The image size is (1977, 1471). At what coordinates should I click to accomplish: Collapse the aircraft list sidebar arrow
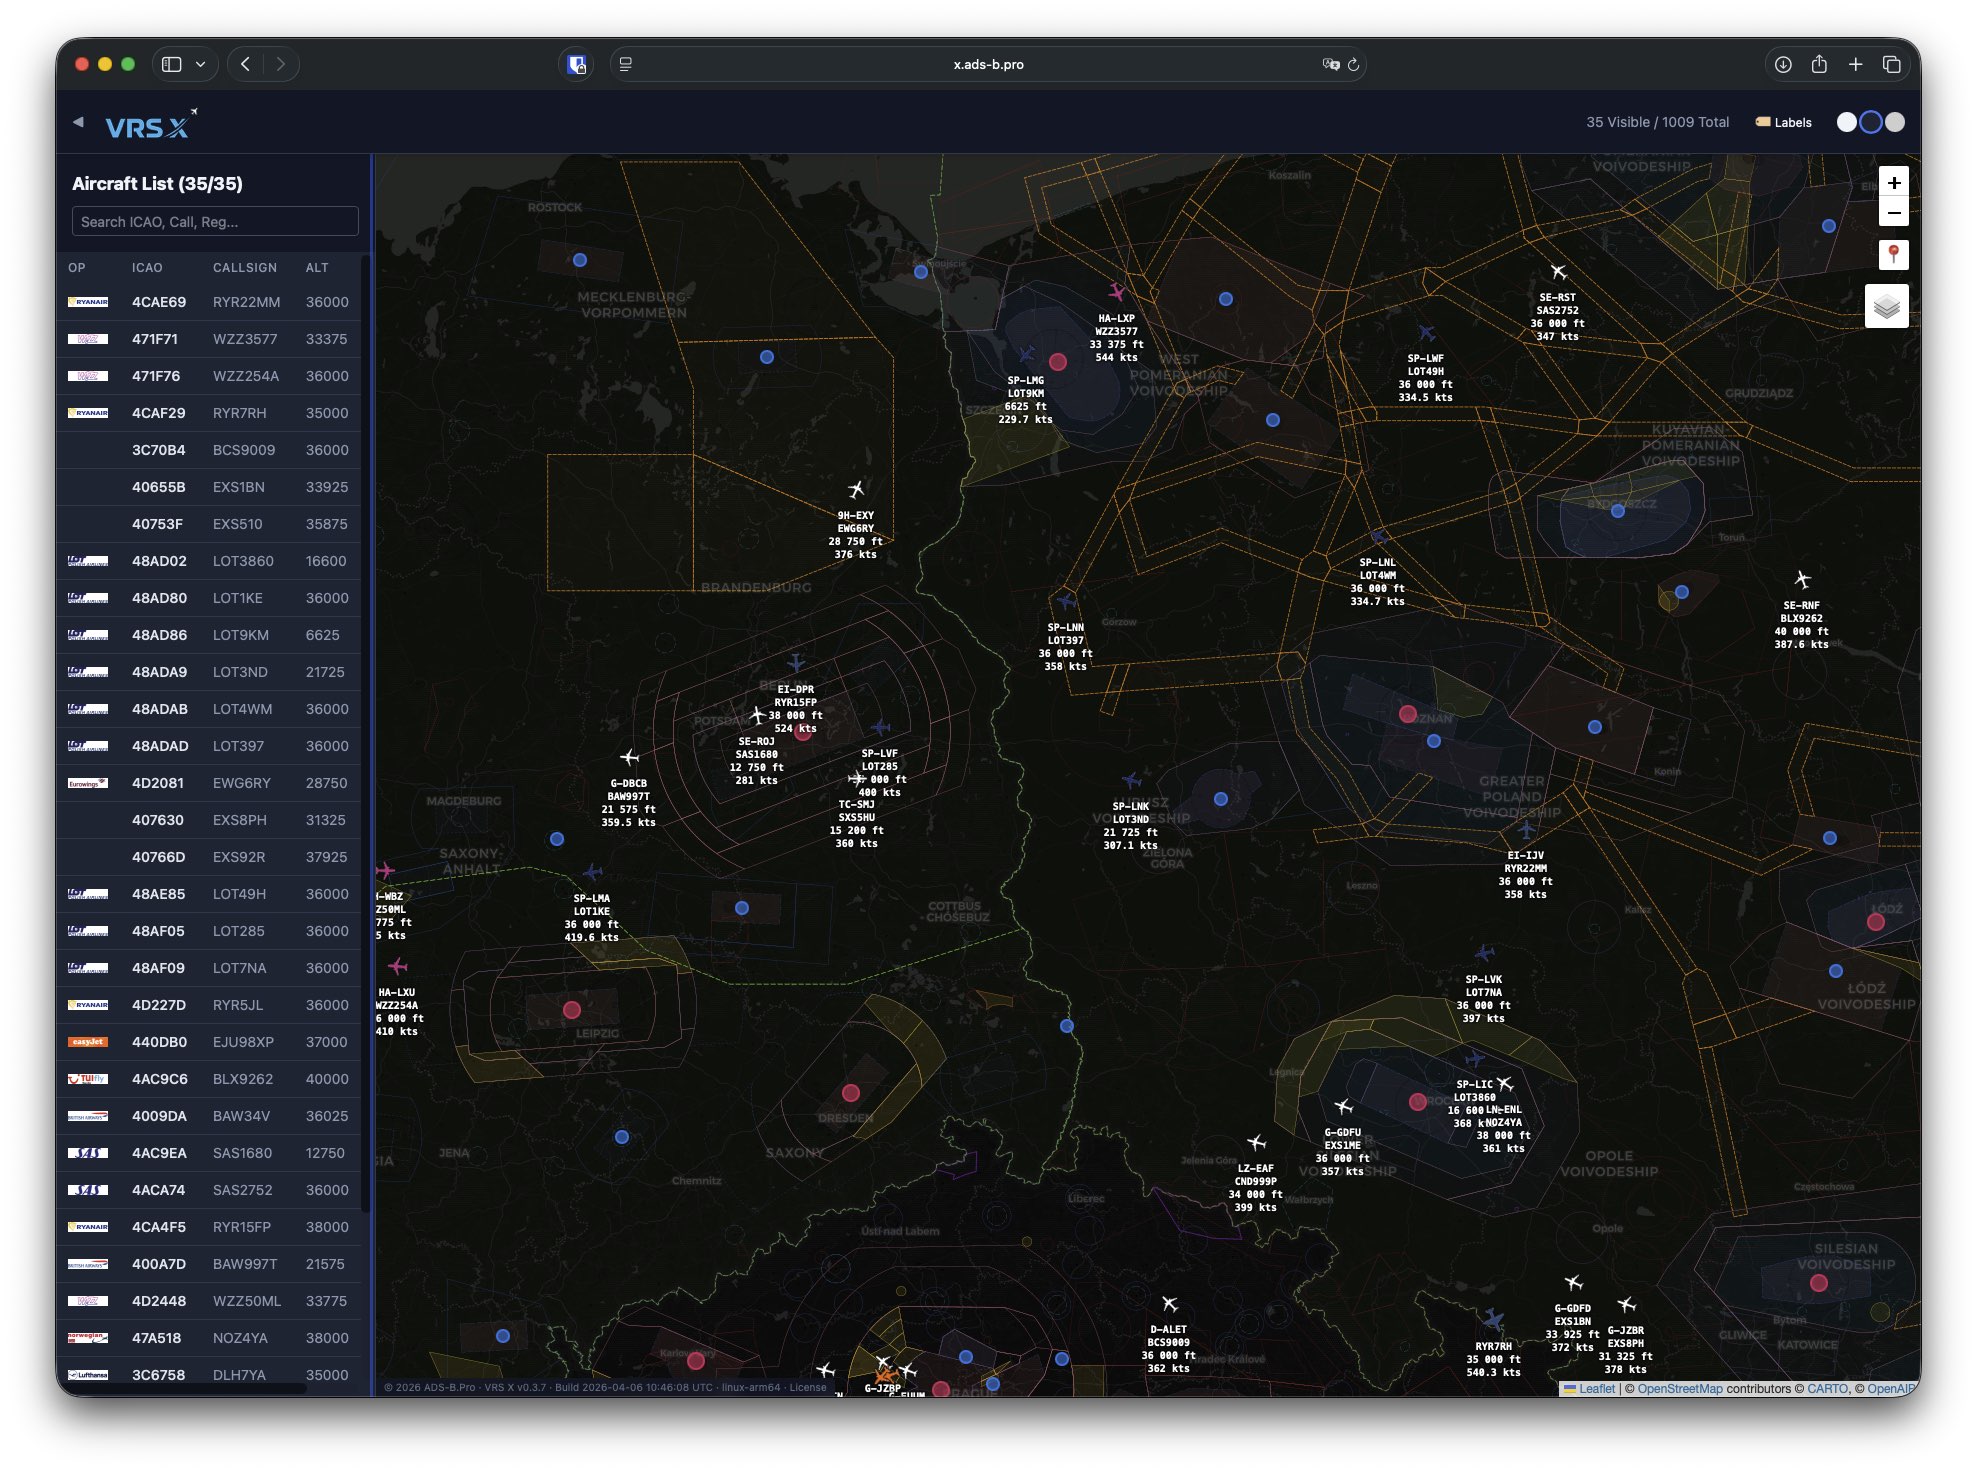coord(78,122)
